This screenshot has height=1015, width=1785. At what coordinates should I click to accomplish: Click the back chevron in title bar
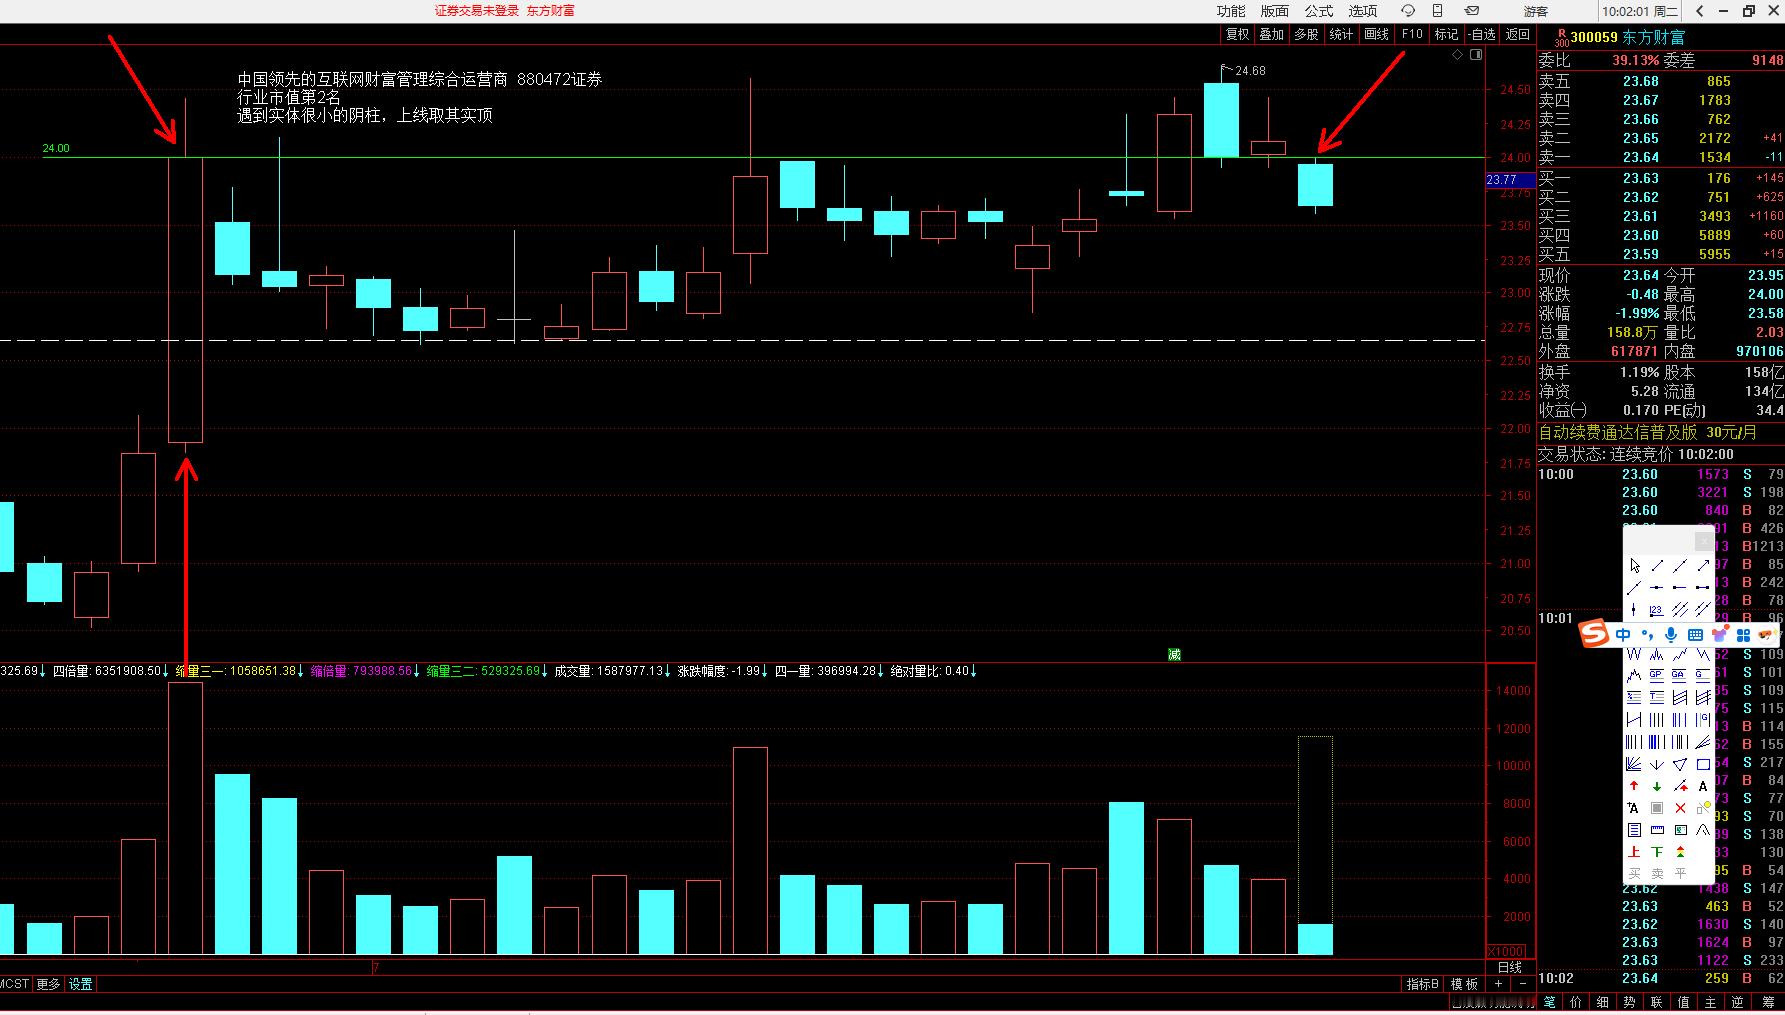click(1700, 11)
